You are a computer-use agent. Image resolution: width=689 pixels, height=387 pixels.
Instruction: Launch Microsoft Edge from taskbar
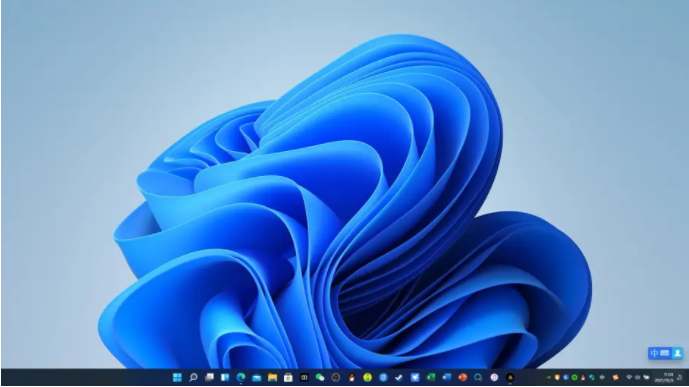[241, 377]
